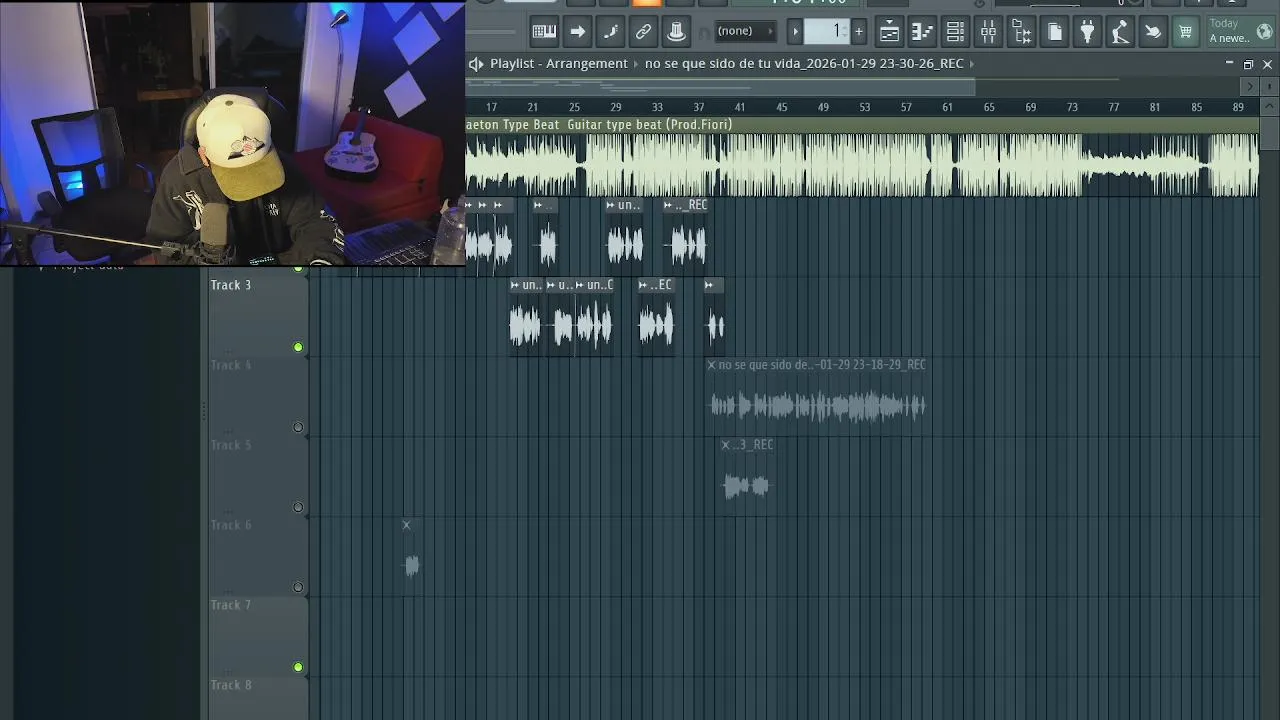This screenshot has width=1280, height=720.
Task: Toggle typing keyboard to piano icon
Action: [544, 31]
